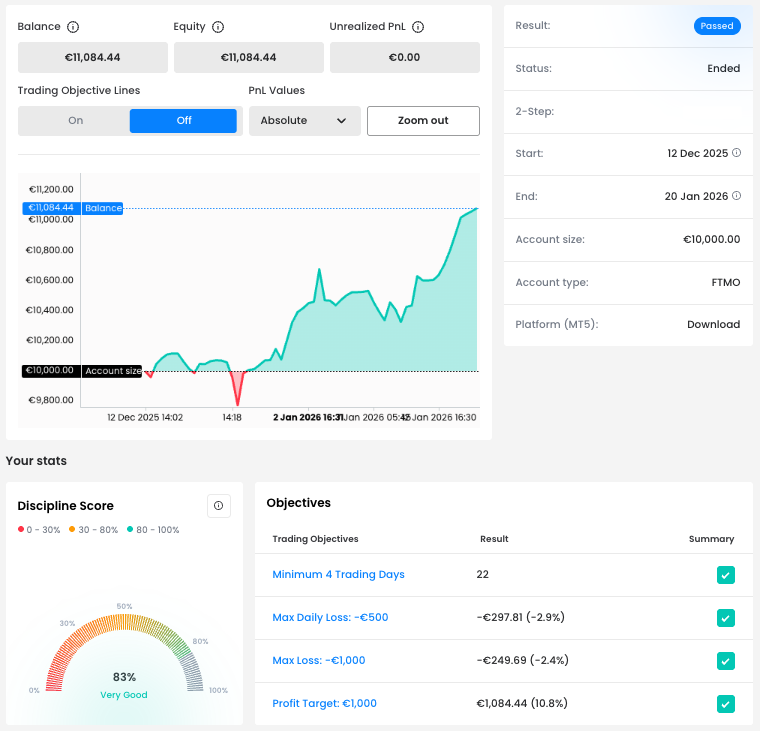Open the Minimum 4 Trading Days objective

pos(338,574)
